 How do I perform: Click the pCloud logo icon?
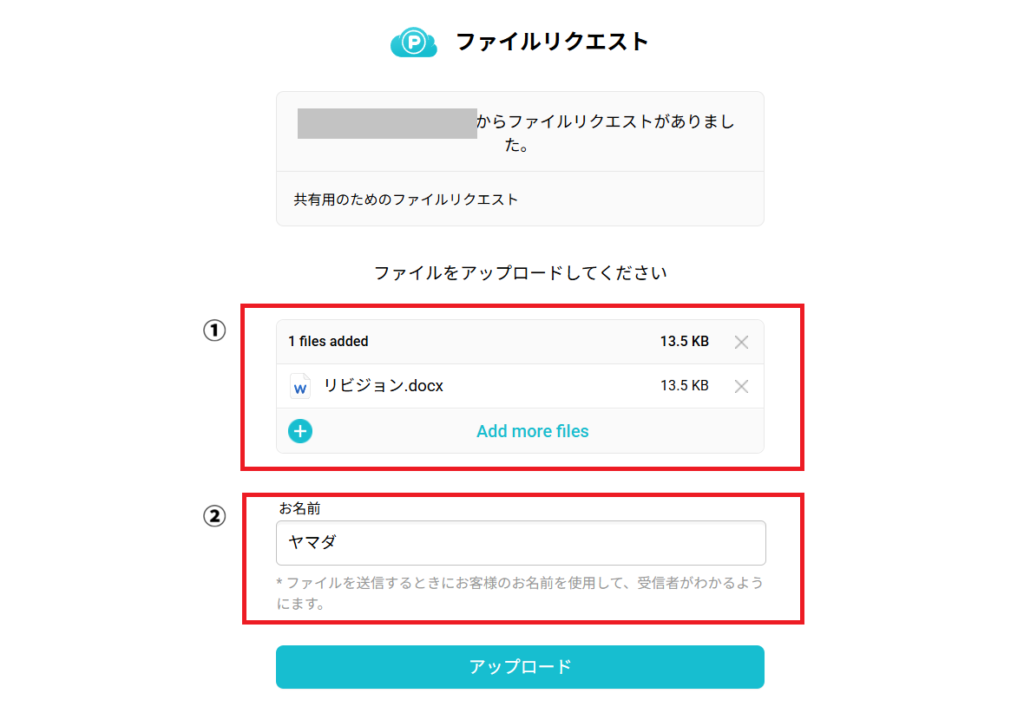pos(411,43)
